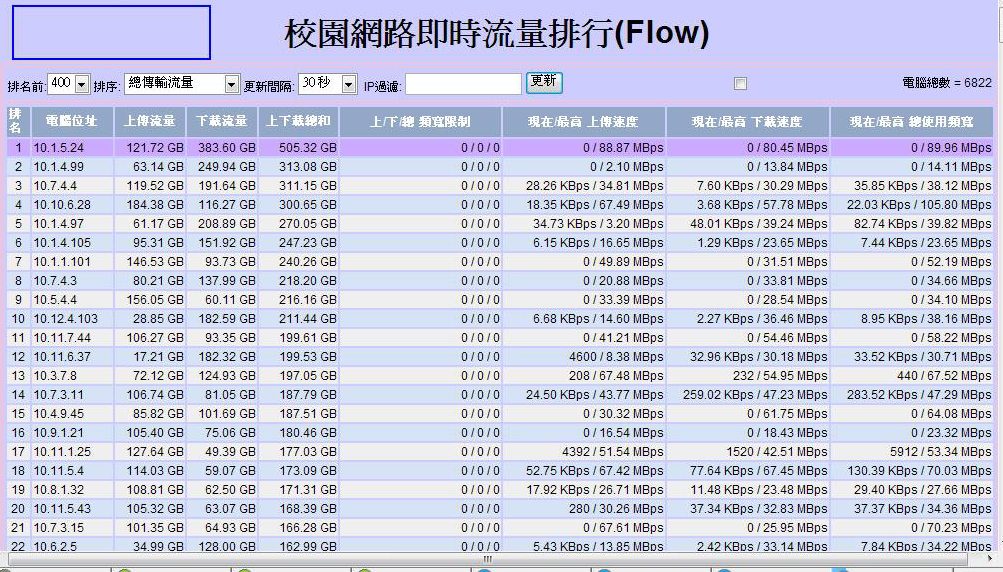Click the 0 / 70.23 MBps bandwidth cell
The height and width of the screenshot is (572, 1003).
tap(912, 528)
